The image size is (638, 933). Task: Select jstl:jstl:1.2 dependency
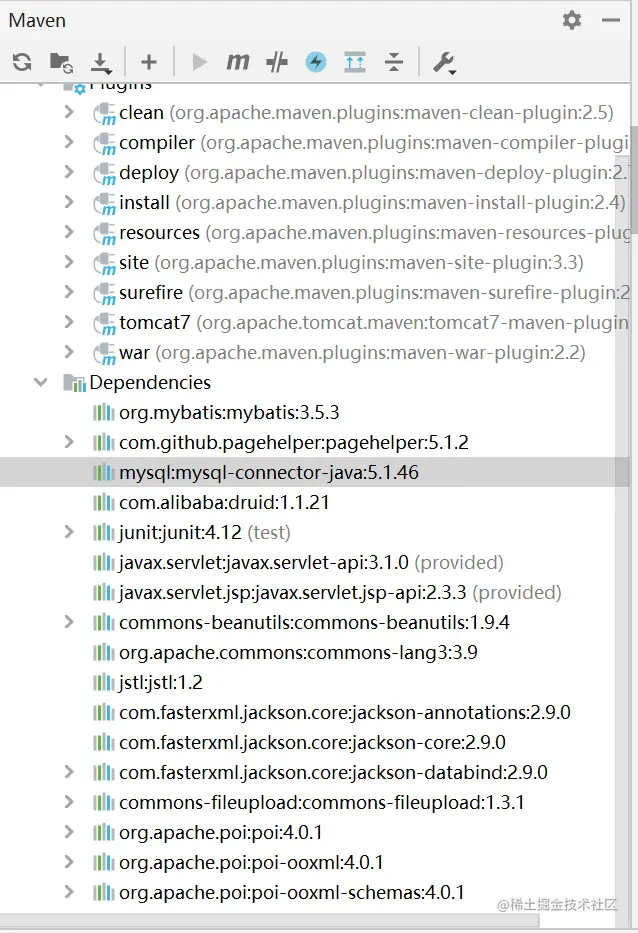point(161,682)
